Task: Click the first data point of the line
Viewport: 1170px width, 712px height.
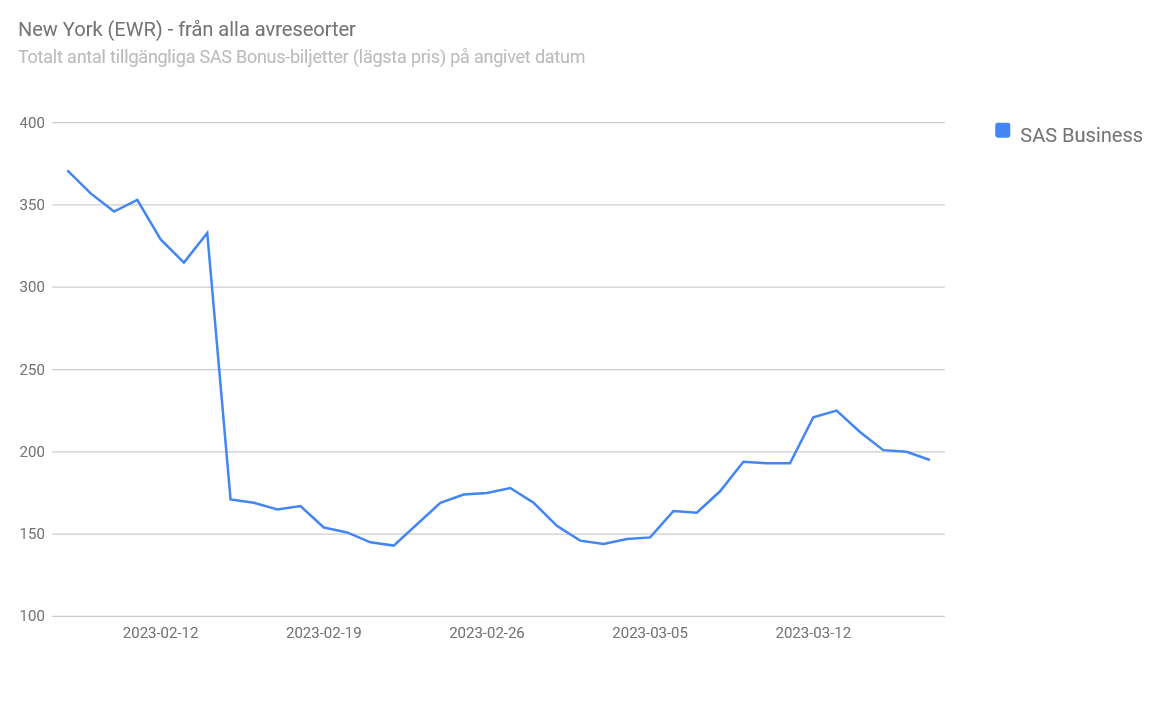Action: [68, 171]
